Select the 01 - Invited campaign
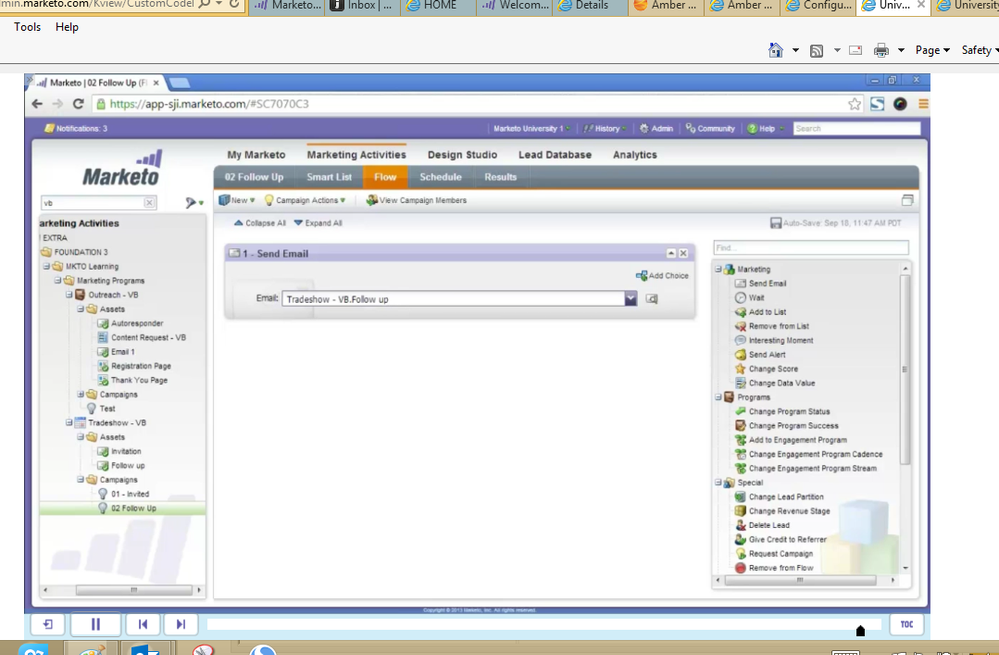 coord(124,494)
